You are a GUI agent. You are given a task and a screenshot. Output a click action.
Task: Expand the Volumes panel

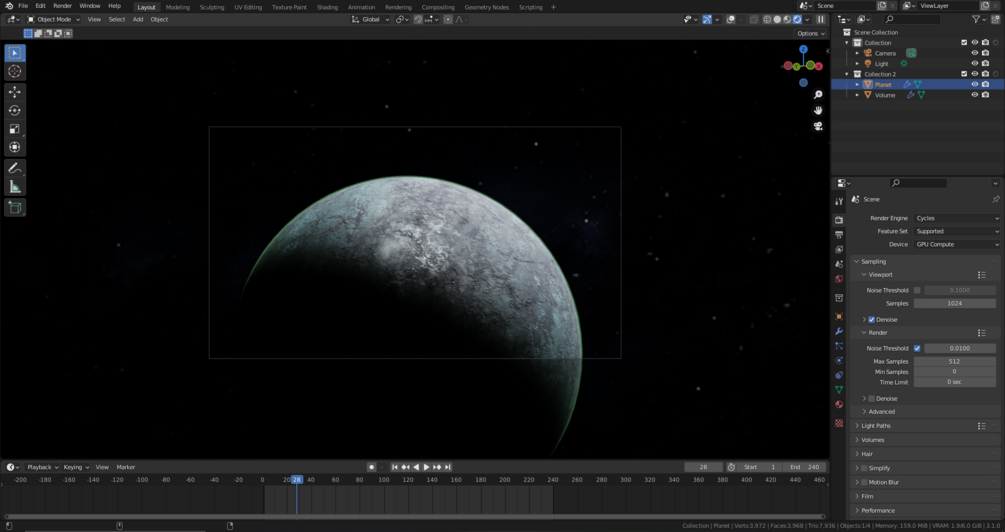(872, 440)
